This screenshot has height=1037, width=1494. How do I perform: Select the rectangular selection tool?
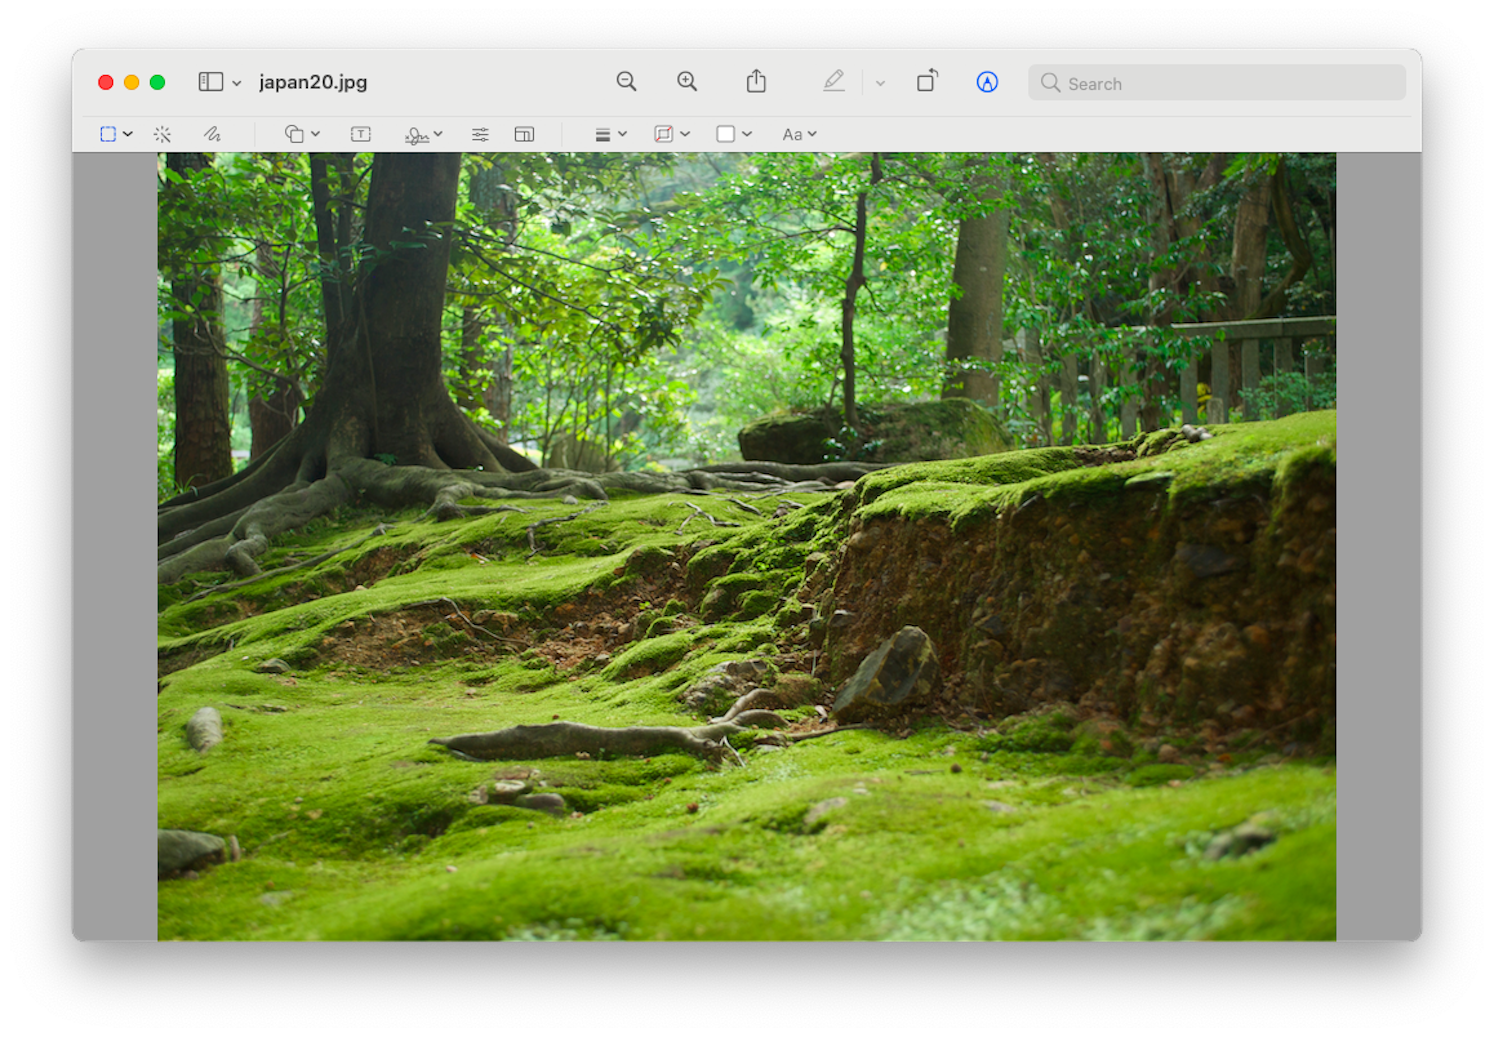[x=108, y=133]
